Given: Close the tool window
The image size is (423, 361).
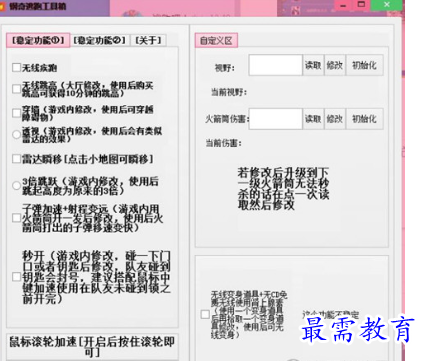Looking at the screenshot, I should click(x=387, y=5).
